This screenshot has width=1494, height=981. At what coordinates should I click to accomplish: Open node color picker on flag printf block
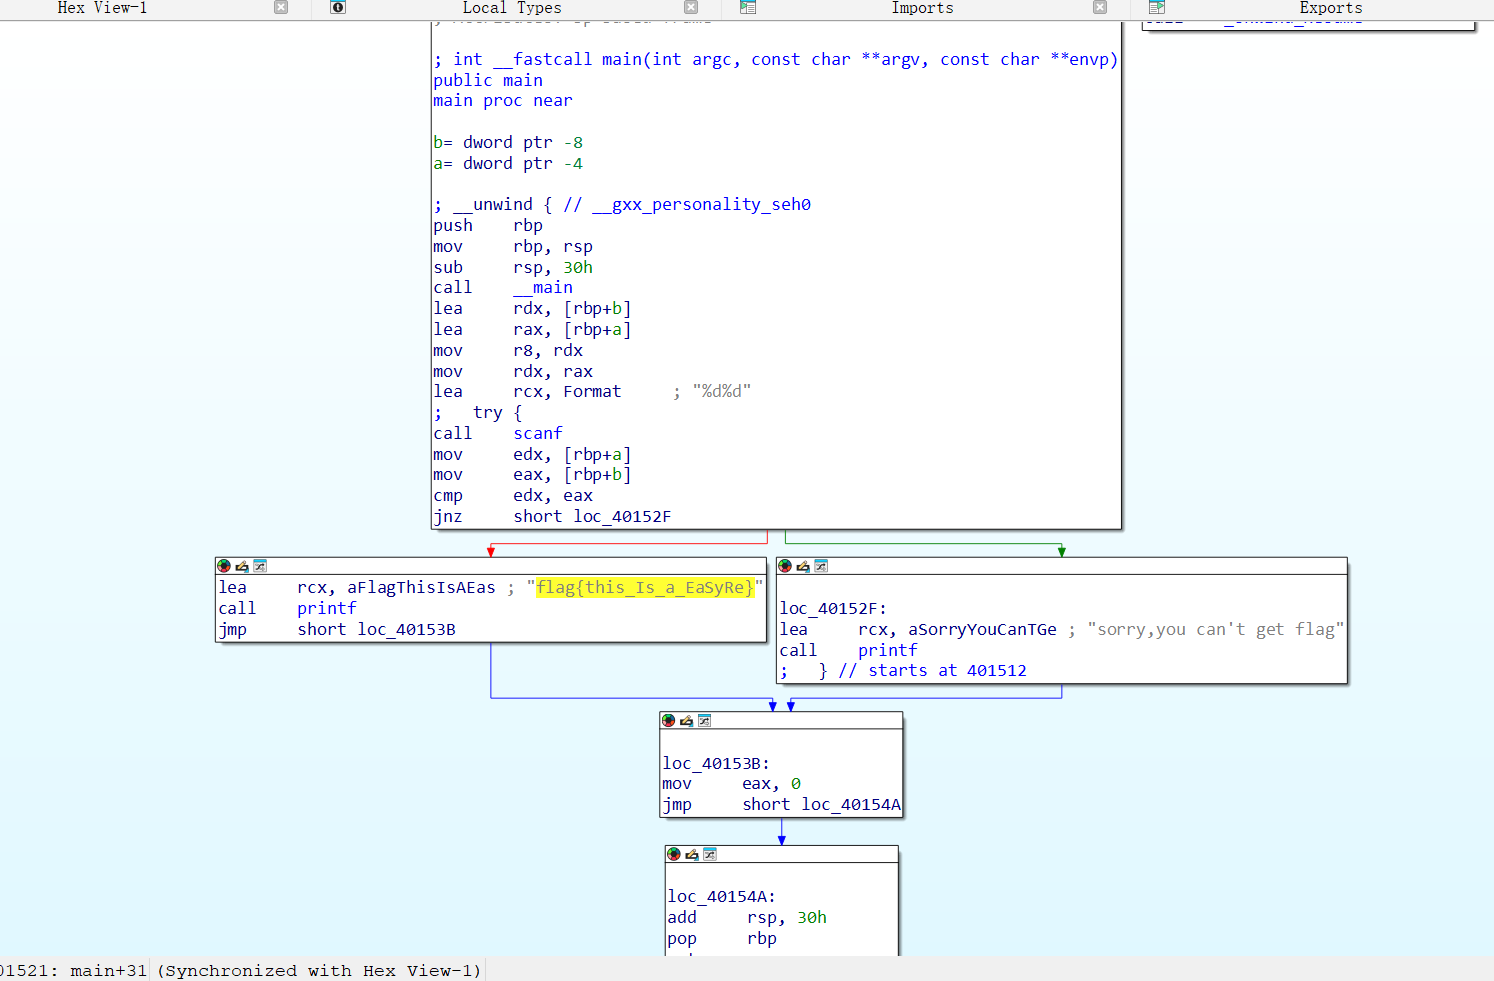224,566
